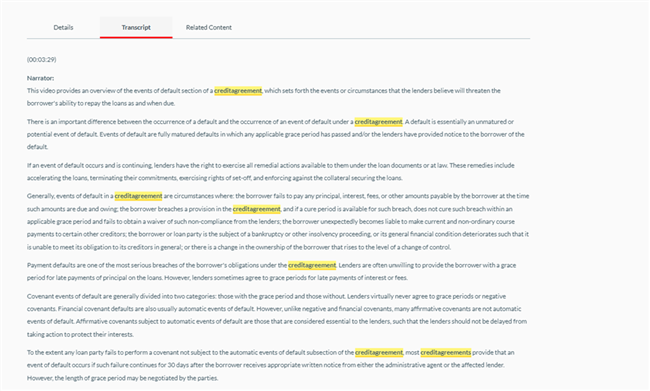Image resolution: width=650 pixels, height=391 pixels.
Task: Click highlighted creditagreement following 'Generally, events of default in a'
Action: 138,196
